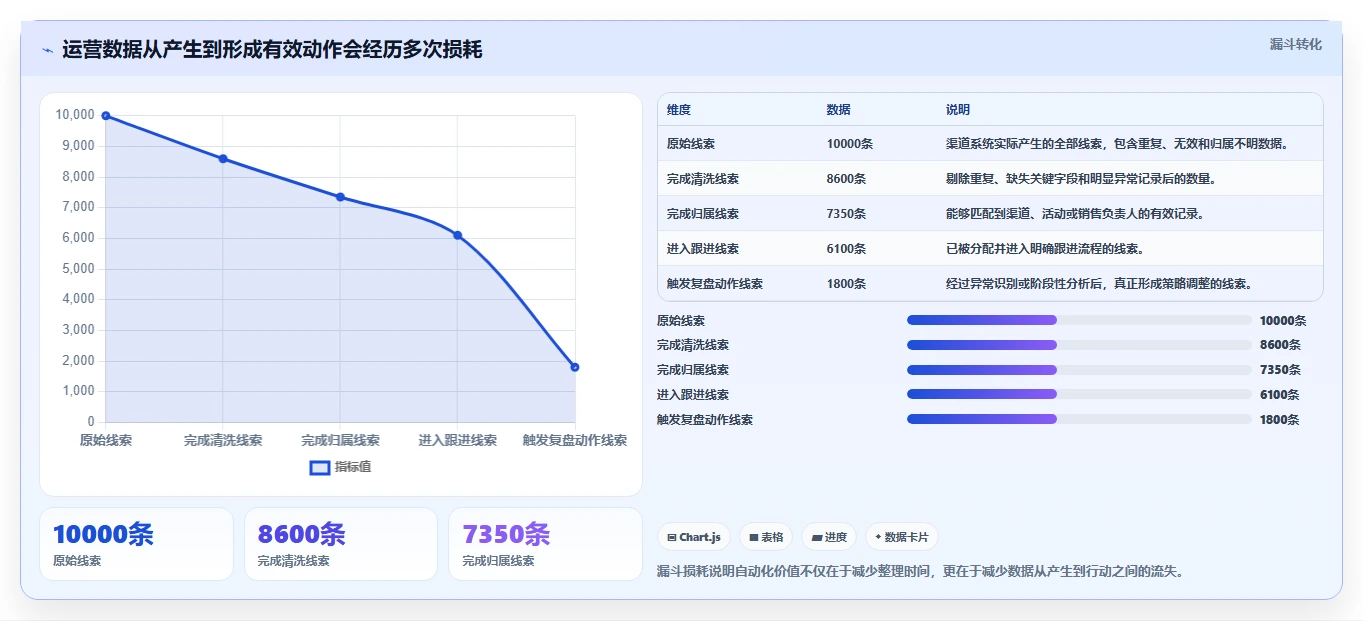Click the 5,000 label on the chart y-axis
This screenshot has width=1363, height=621.
click(x=78, y=268)
